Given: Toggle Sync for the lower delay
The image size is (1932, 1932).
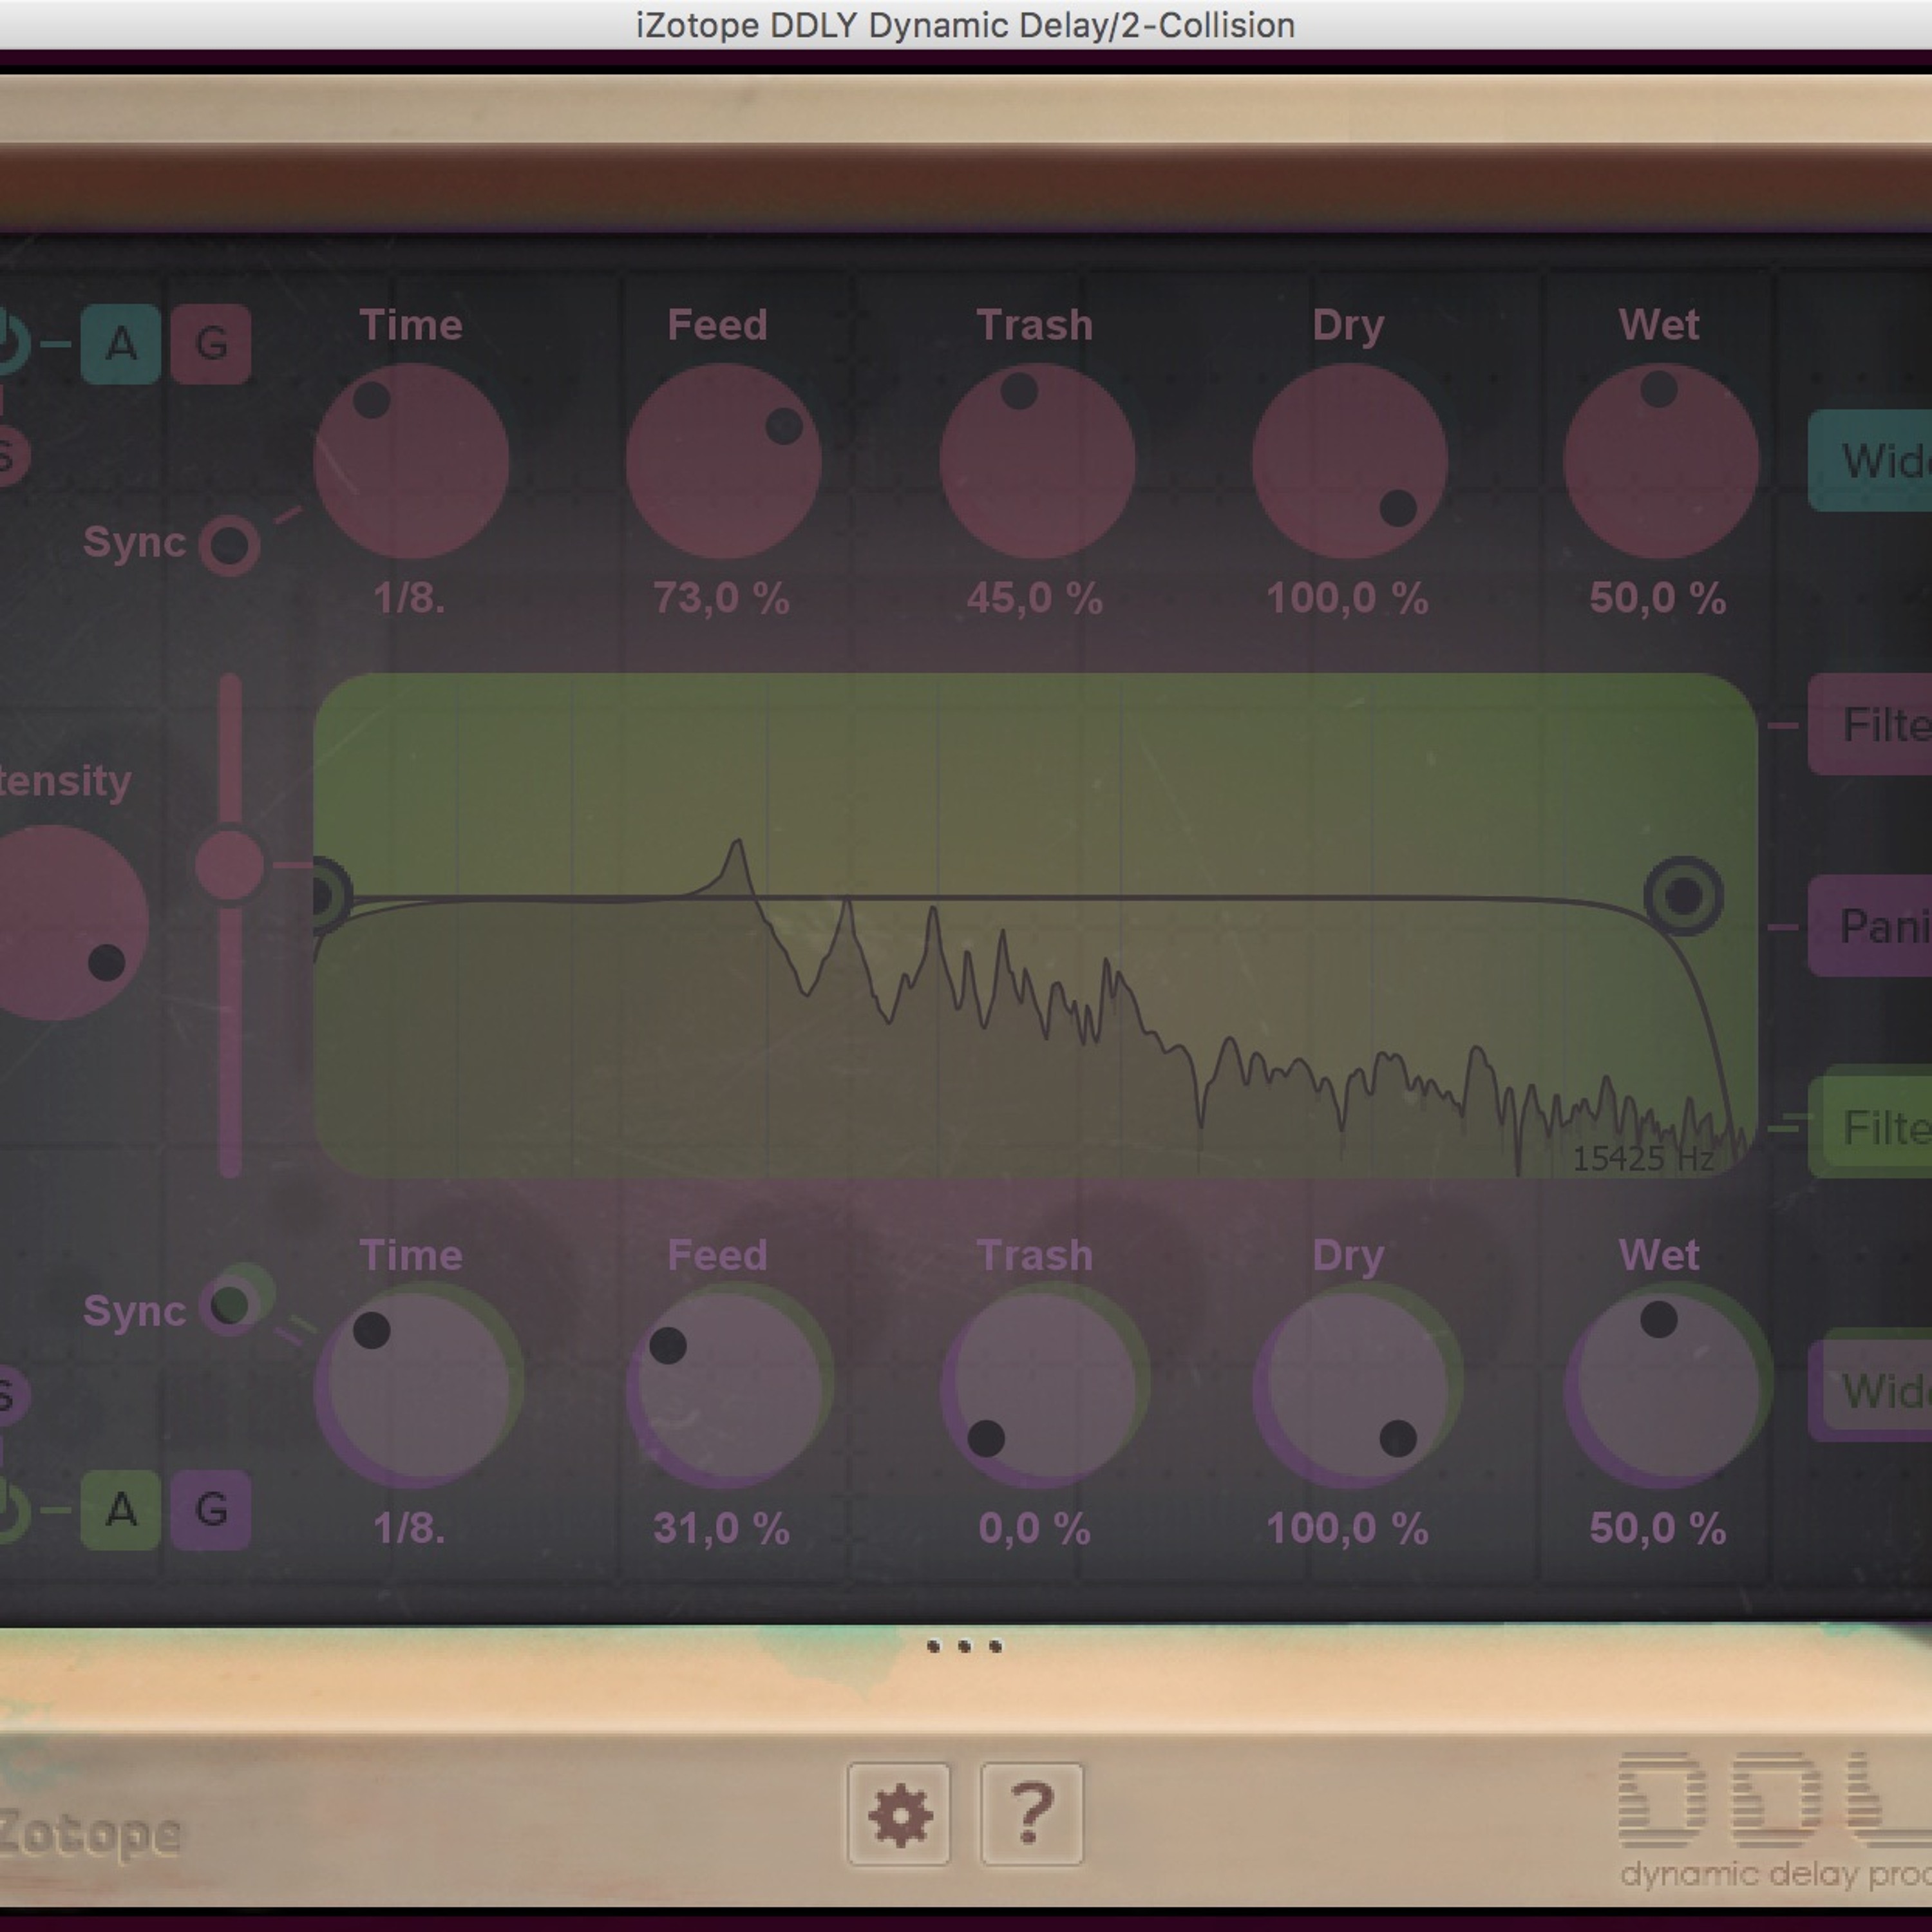Looking at the screenshot, I should [231, 1304].
